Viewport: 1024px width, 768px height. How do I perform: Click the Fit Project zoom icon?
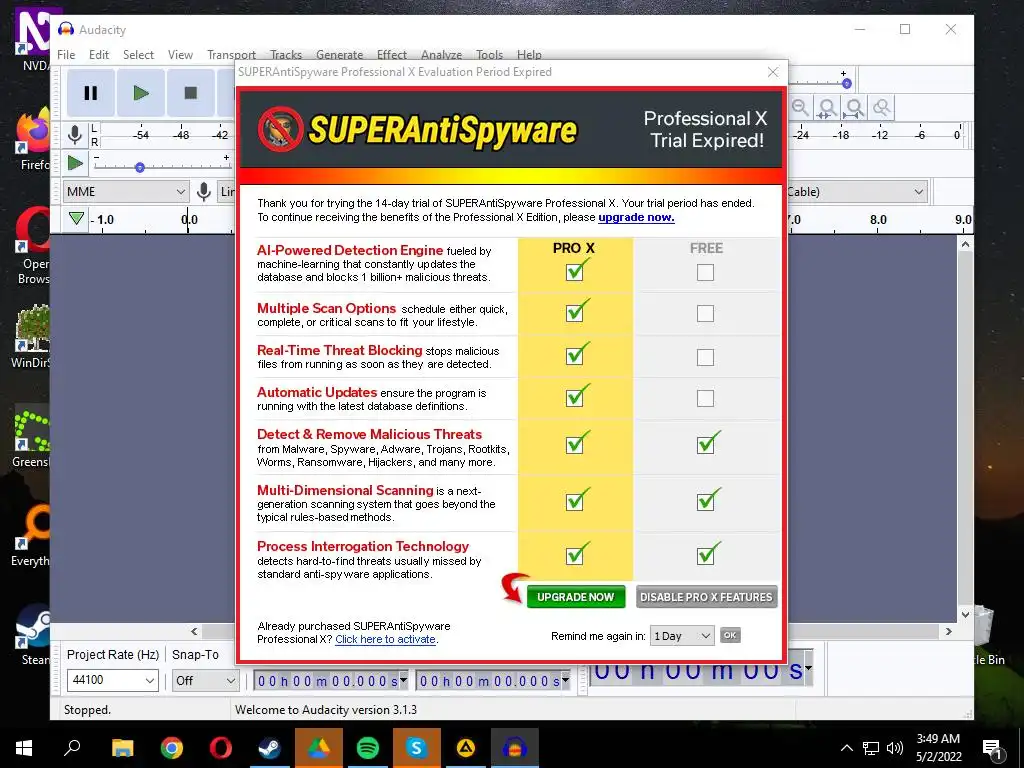point(854,107)
